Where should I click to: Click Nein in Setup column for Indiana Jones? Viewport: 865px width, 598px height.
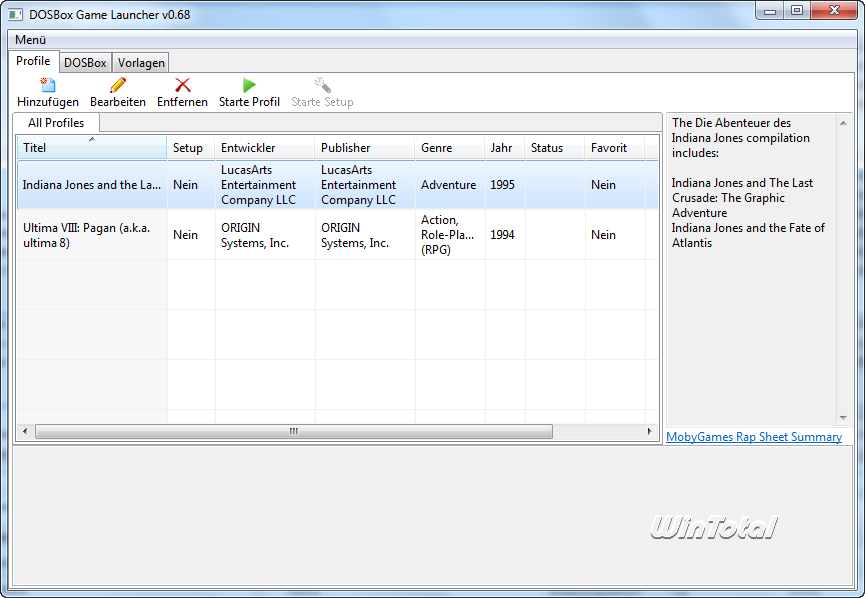click(x=191, y=185)
